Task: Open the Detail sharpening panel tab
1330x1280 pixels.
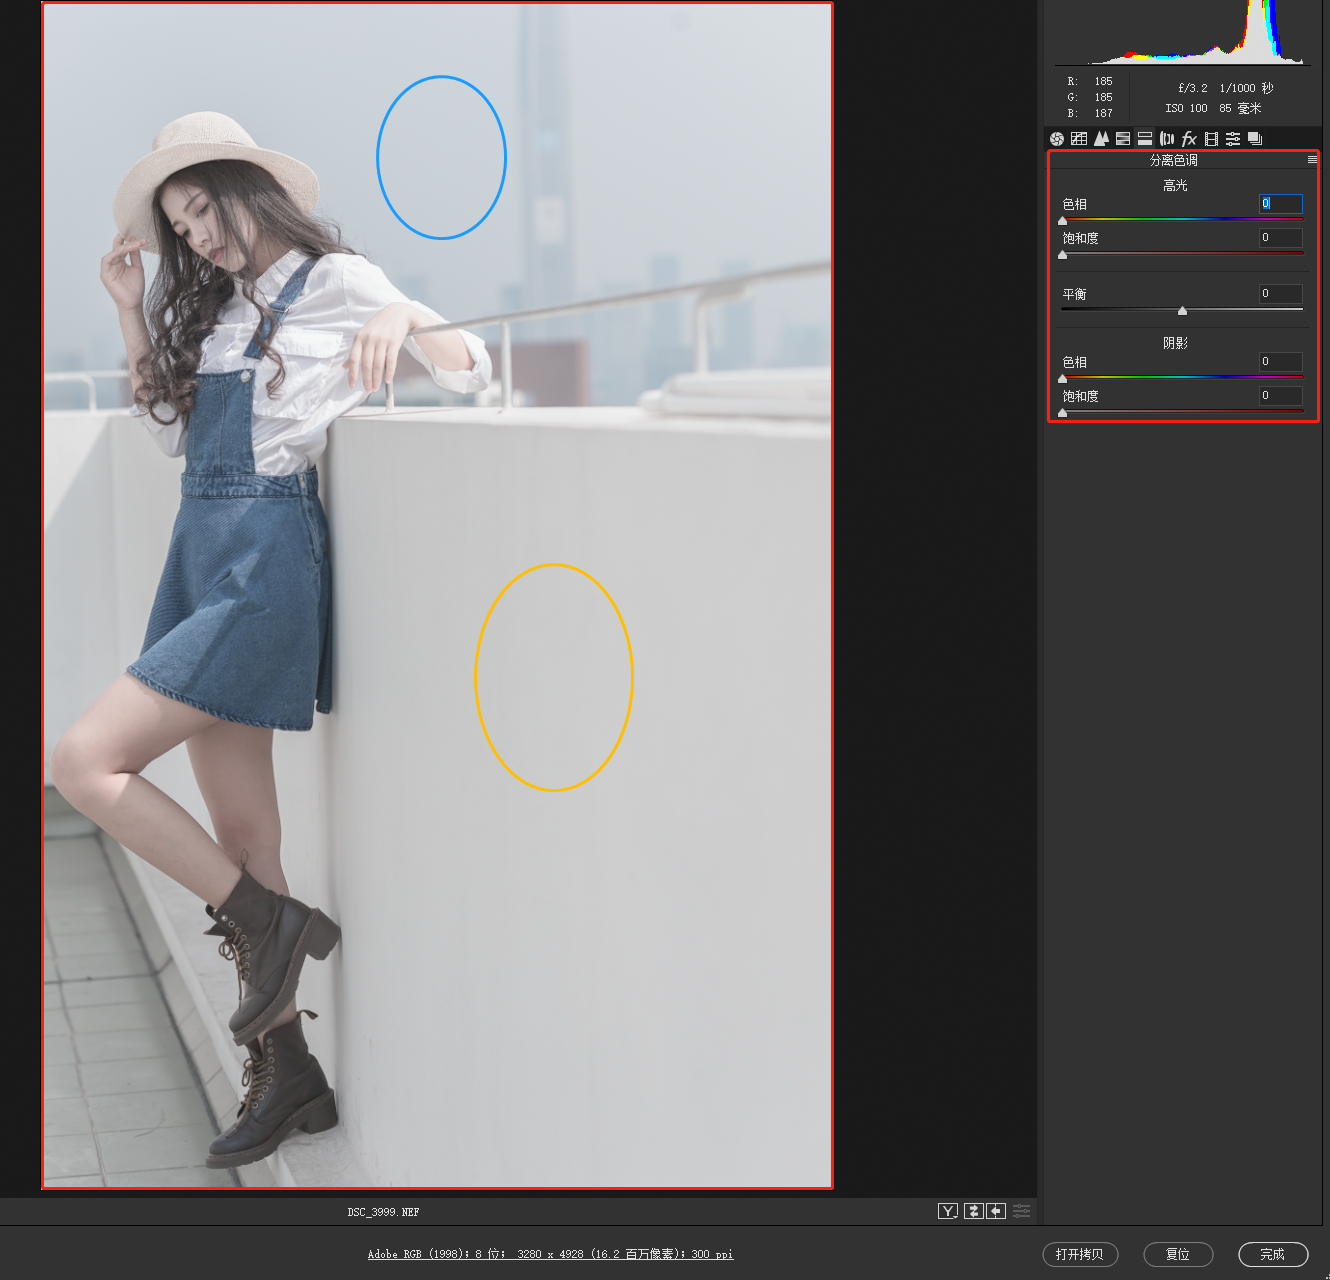Action: tap(1101, 139)
